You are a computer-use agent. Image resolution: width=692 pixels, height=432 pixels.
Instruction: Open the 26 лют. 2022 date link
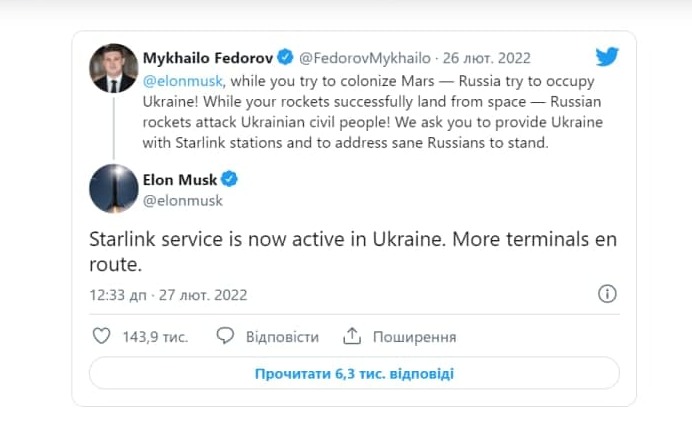487,58
